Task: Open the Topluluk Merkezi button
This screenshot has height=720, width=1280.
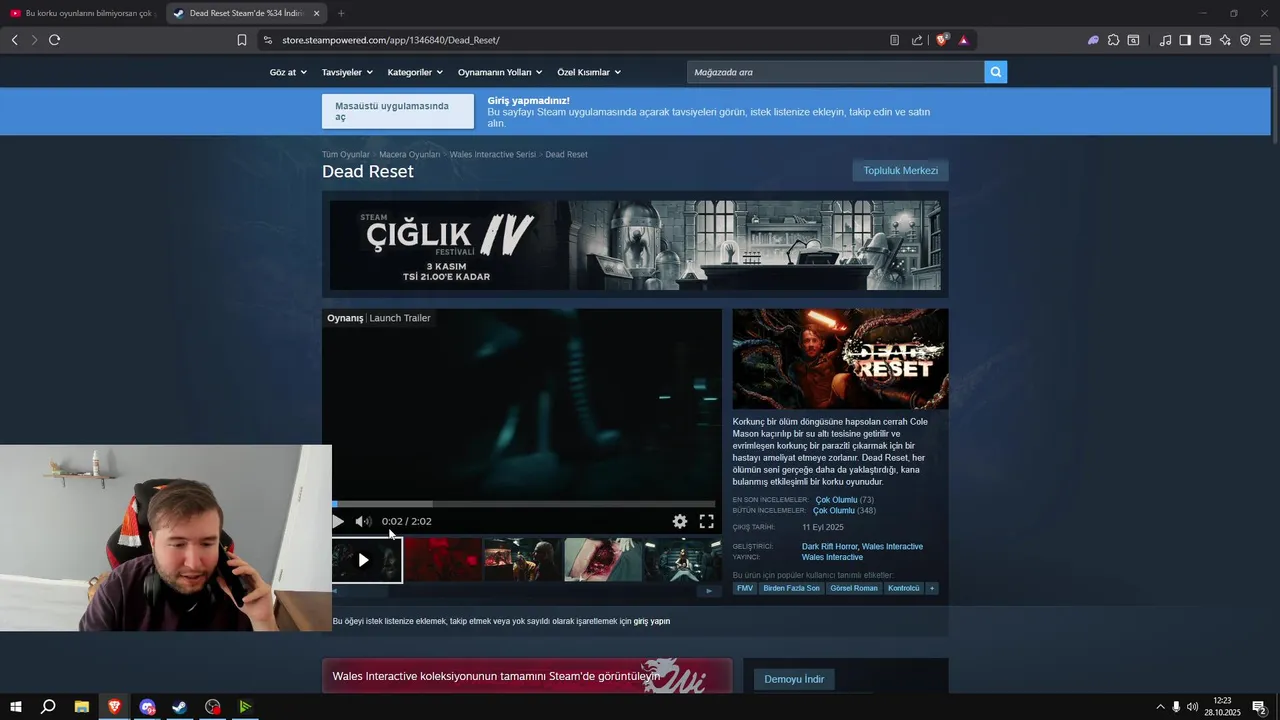Action: 900,170
